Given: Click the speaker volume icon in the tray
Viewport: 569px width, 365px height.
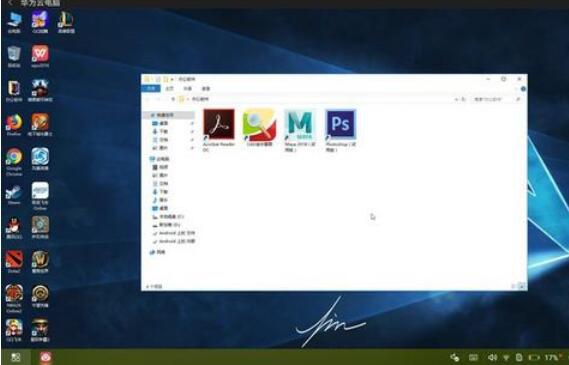Looking at the screenshot, I should pyautogui.click(x=492, y=358).
